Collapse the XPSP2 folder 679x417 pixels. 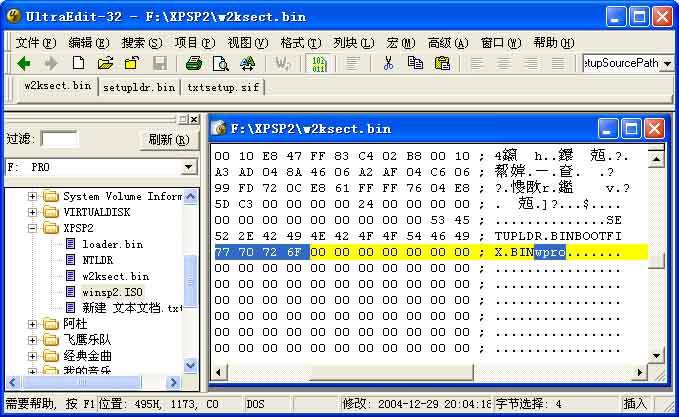[x=32, y=228]
